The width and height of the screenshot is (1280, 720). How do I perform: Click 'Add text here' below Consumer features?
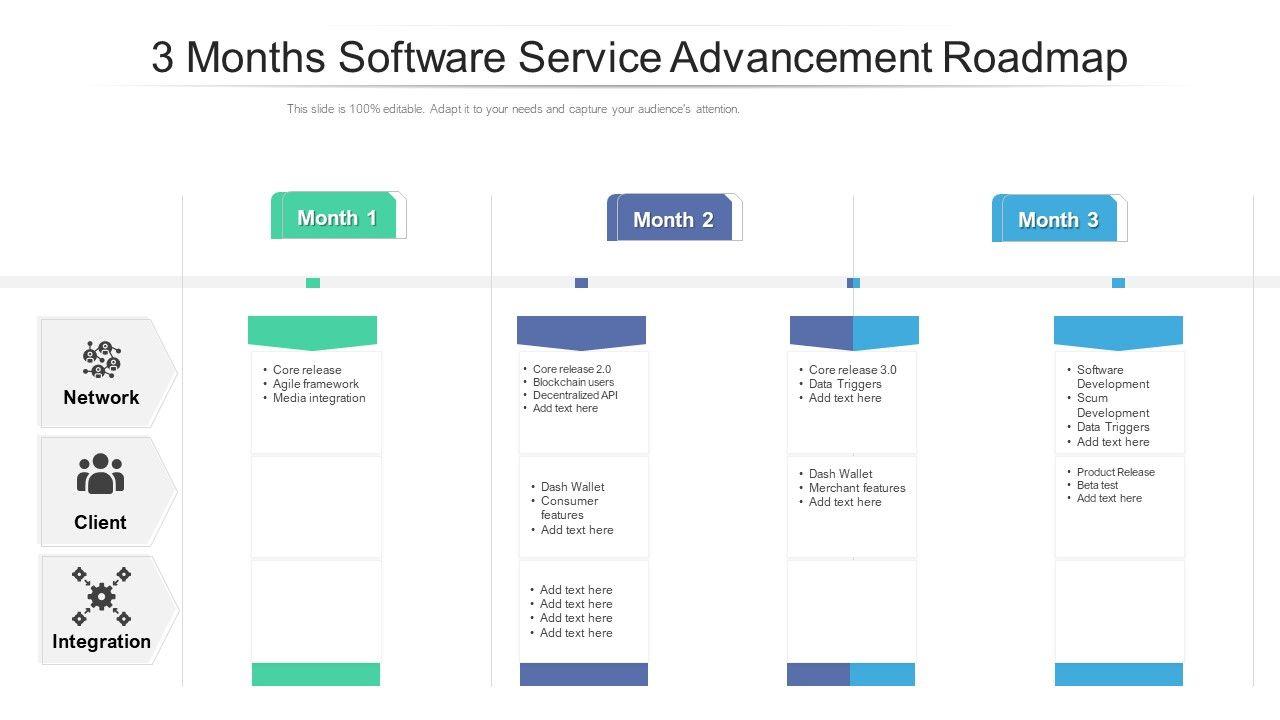pos(577,530)
